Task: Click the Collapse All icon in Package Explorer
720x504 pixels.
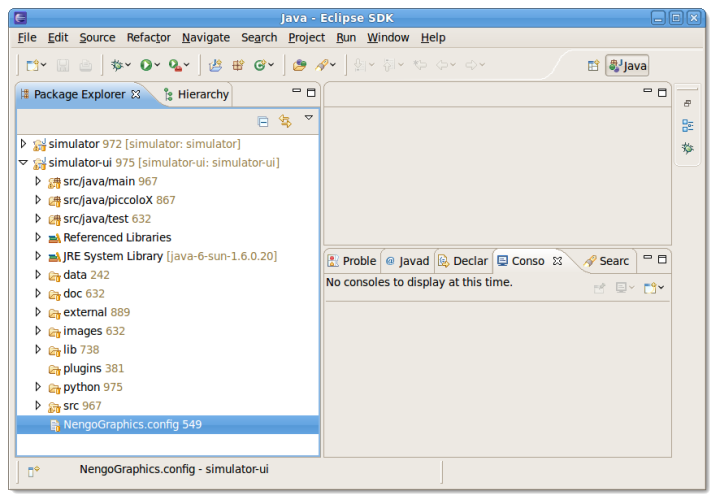Action: click(263, 122)
